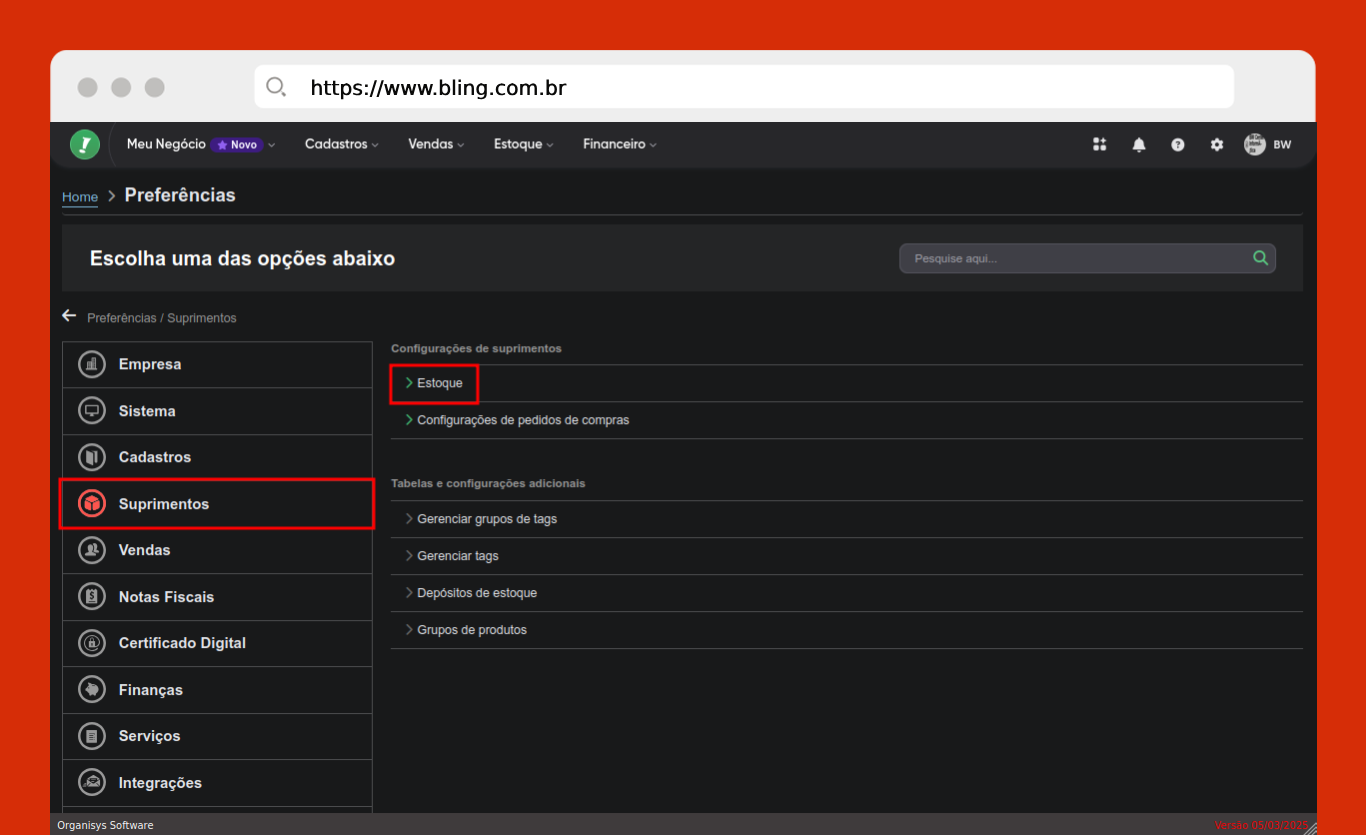This screenshot has height=835, width=1366.
Task: Click the Vendas people icon
Action: [x=92, y=550]
